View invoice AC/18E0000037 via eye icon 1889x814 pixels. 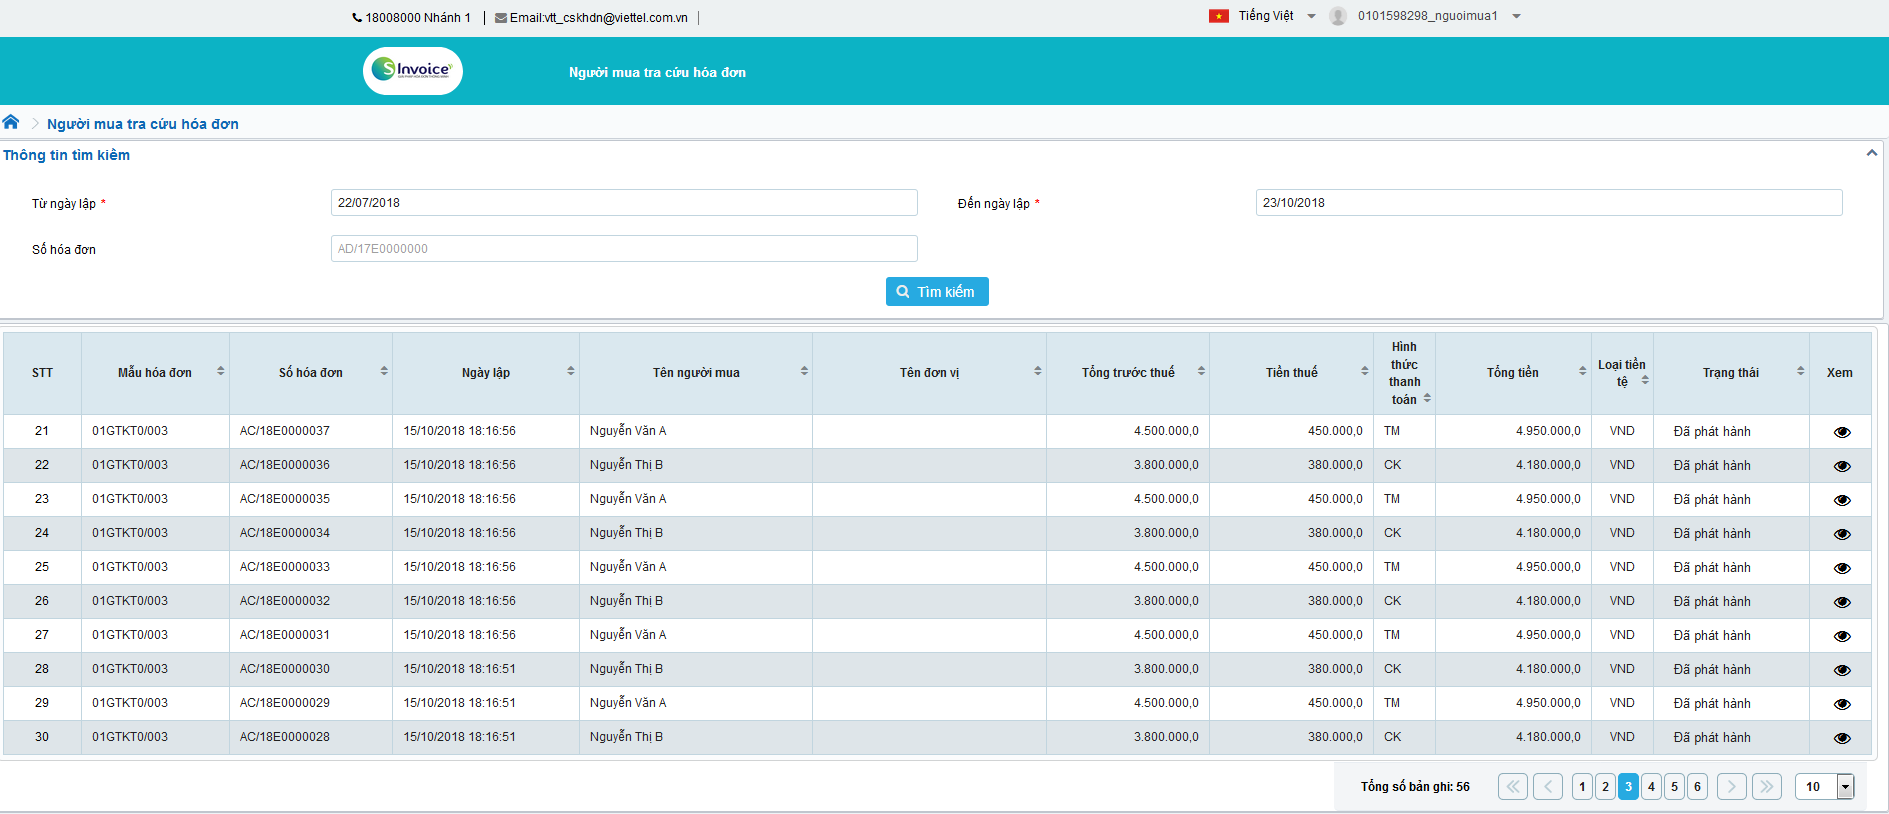[1841, 432]
